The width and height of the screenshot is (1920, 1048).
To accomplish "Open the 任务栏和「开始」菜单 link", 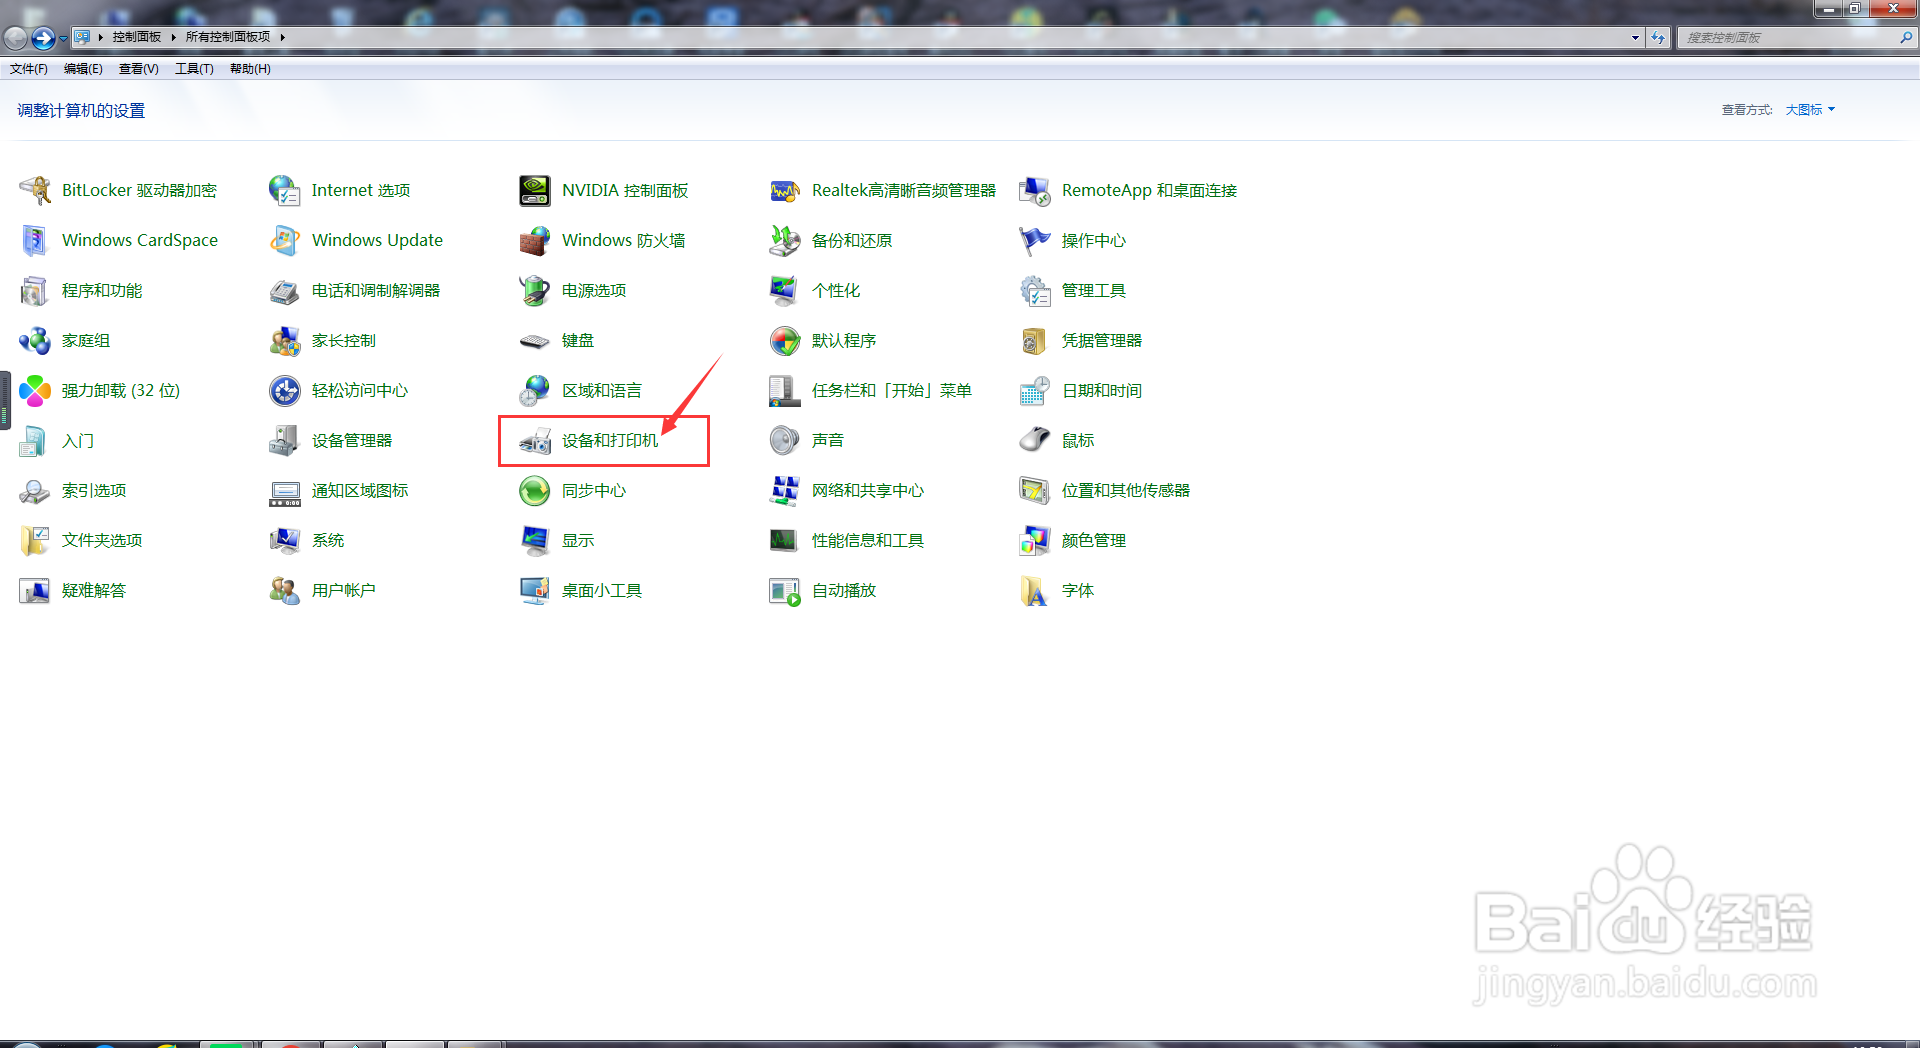I will click(x=892, y=390).
